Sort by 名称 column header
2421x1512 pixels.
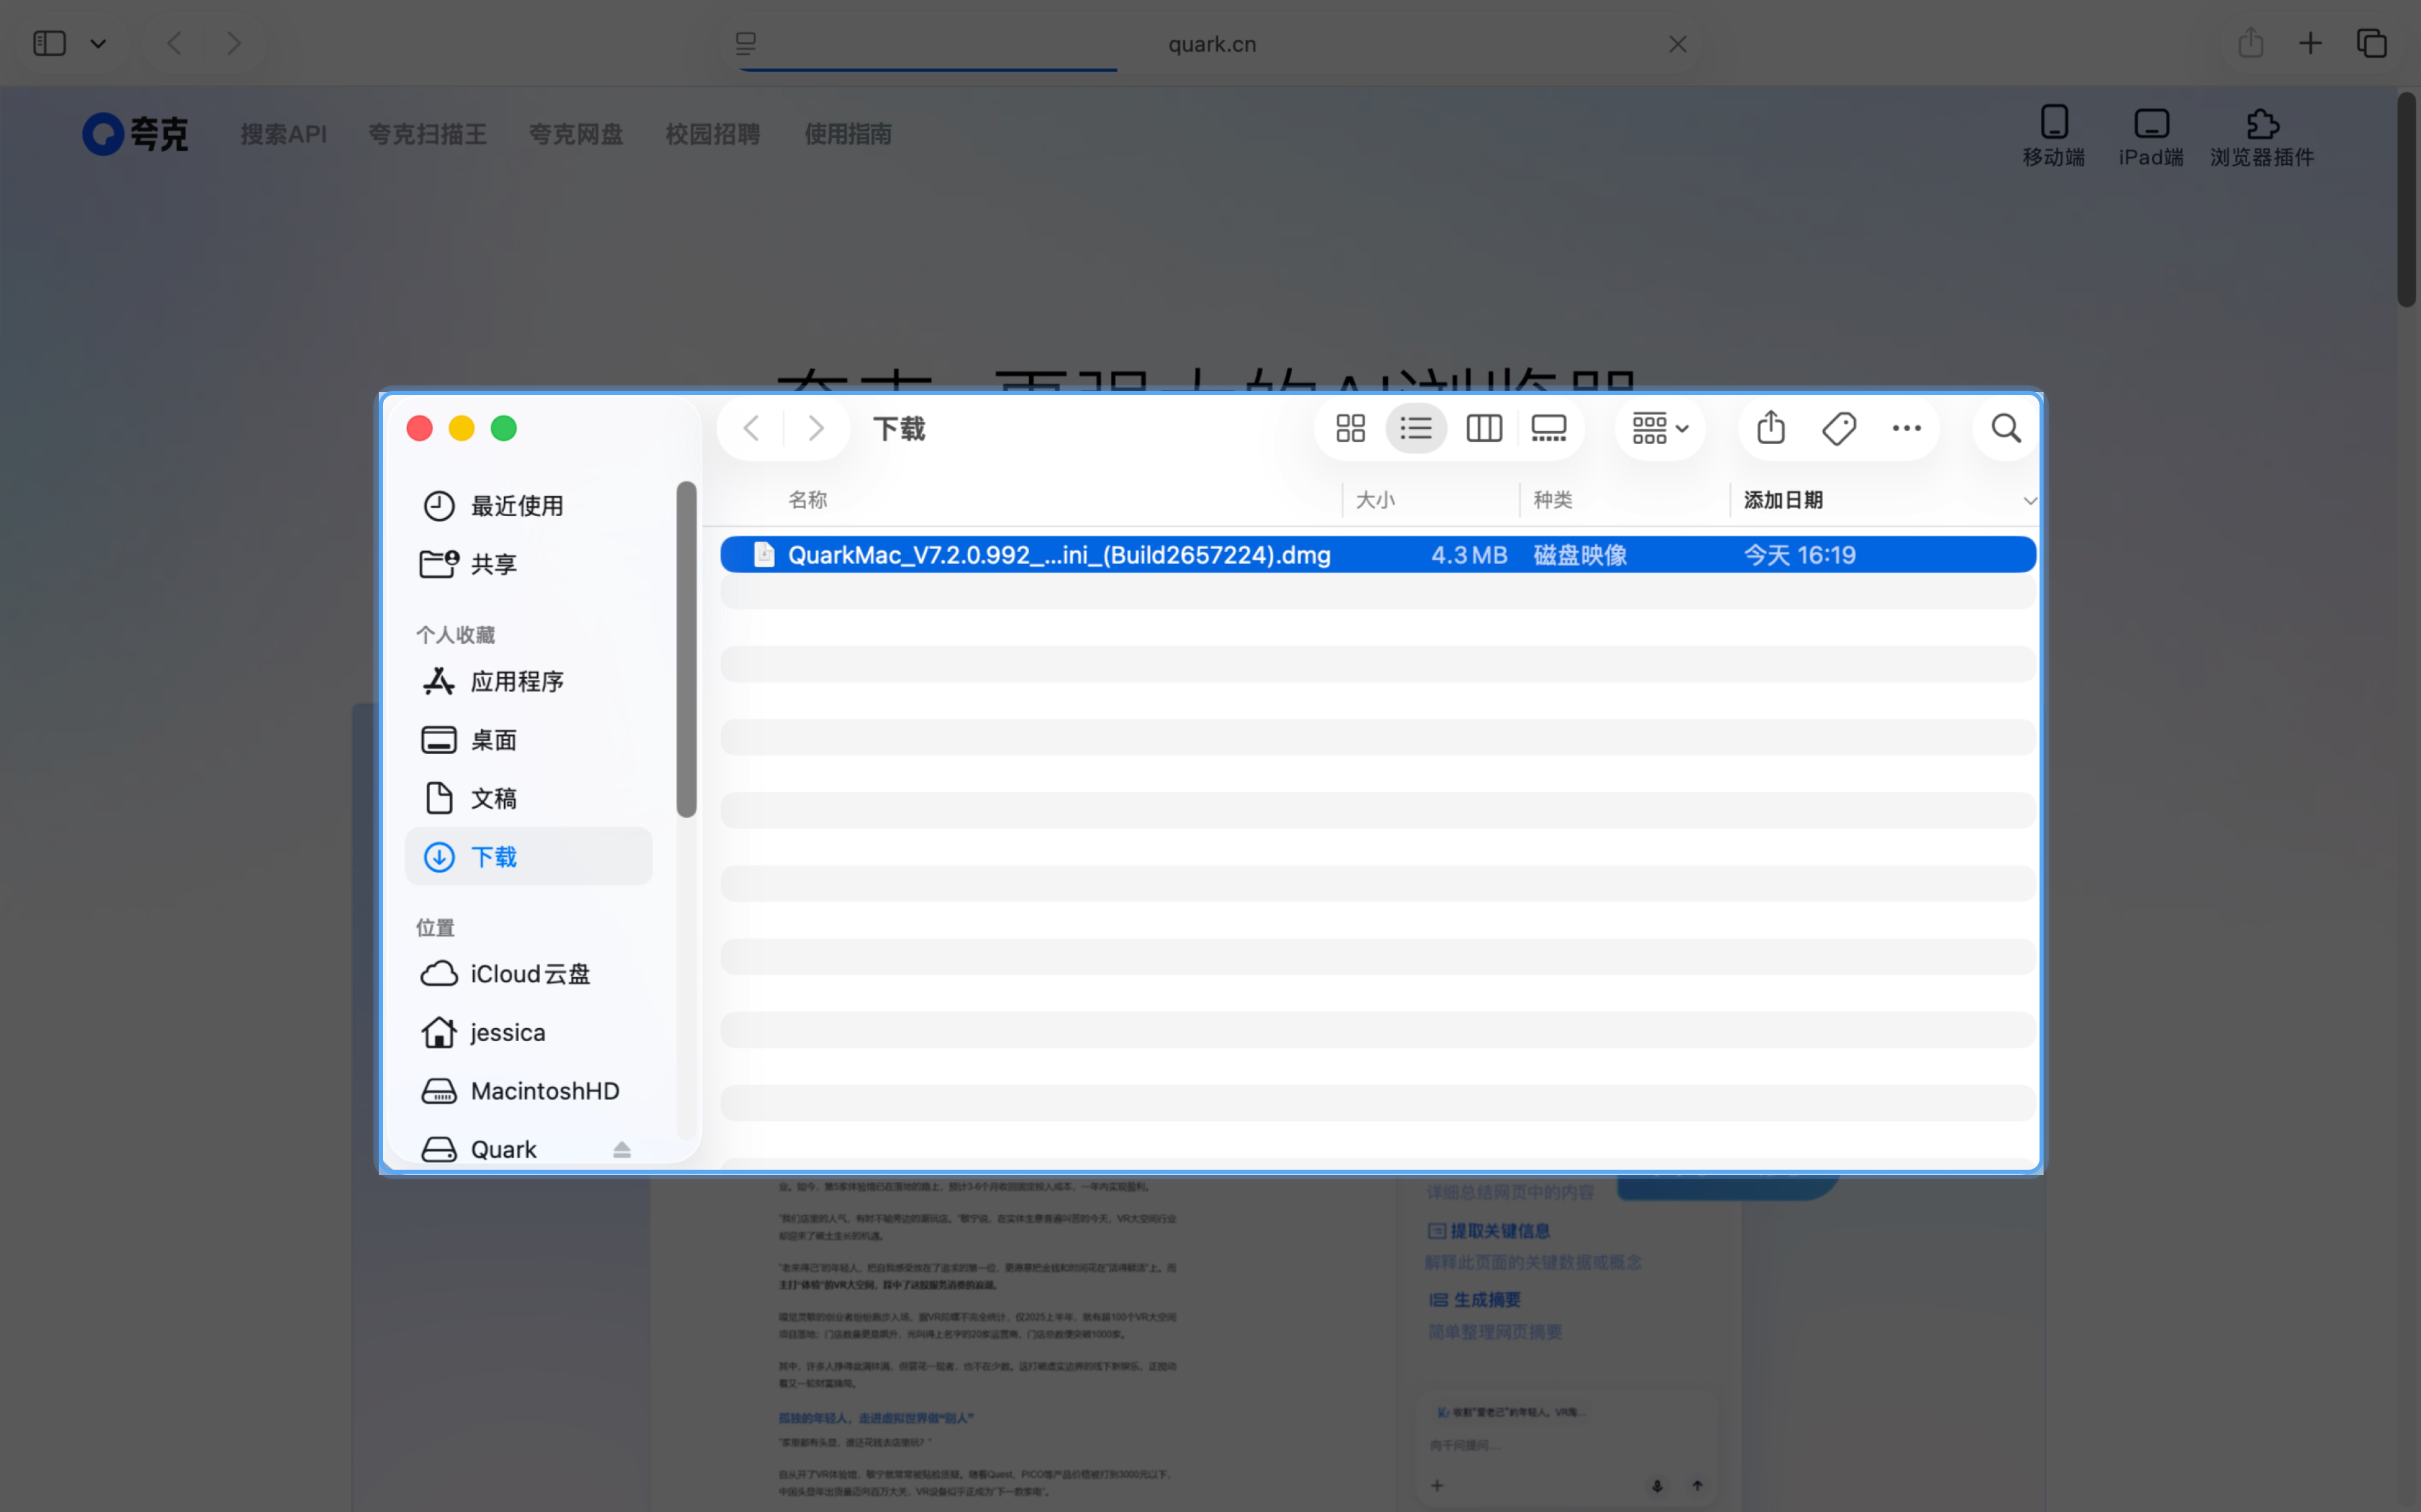click(x=808, y=500)
